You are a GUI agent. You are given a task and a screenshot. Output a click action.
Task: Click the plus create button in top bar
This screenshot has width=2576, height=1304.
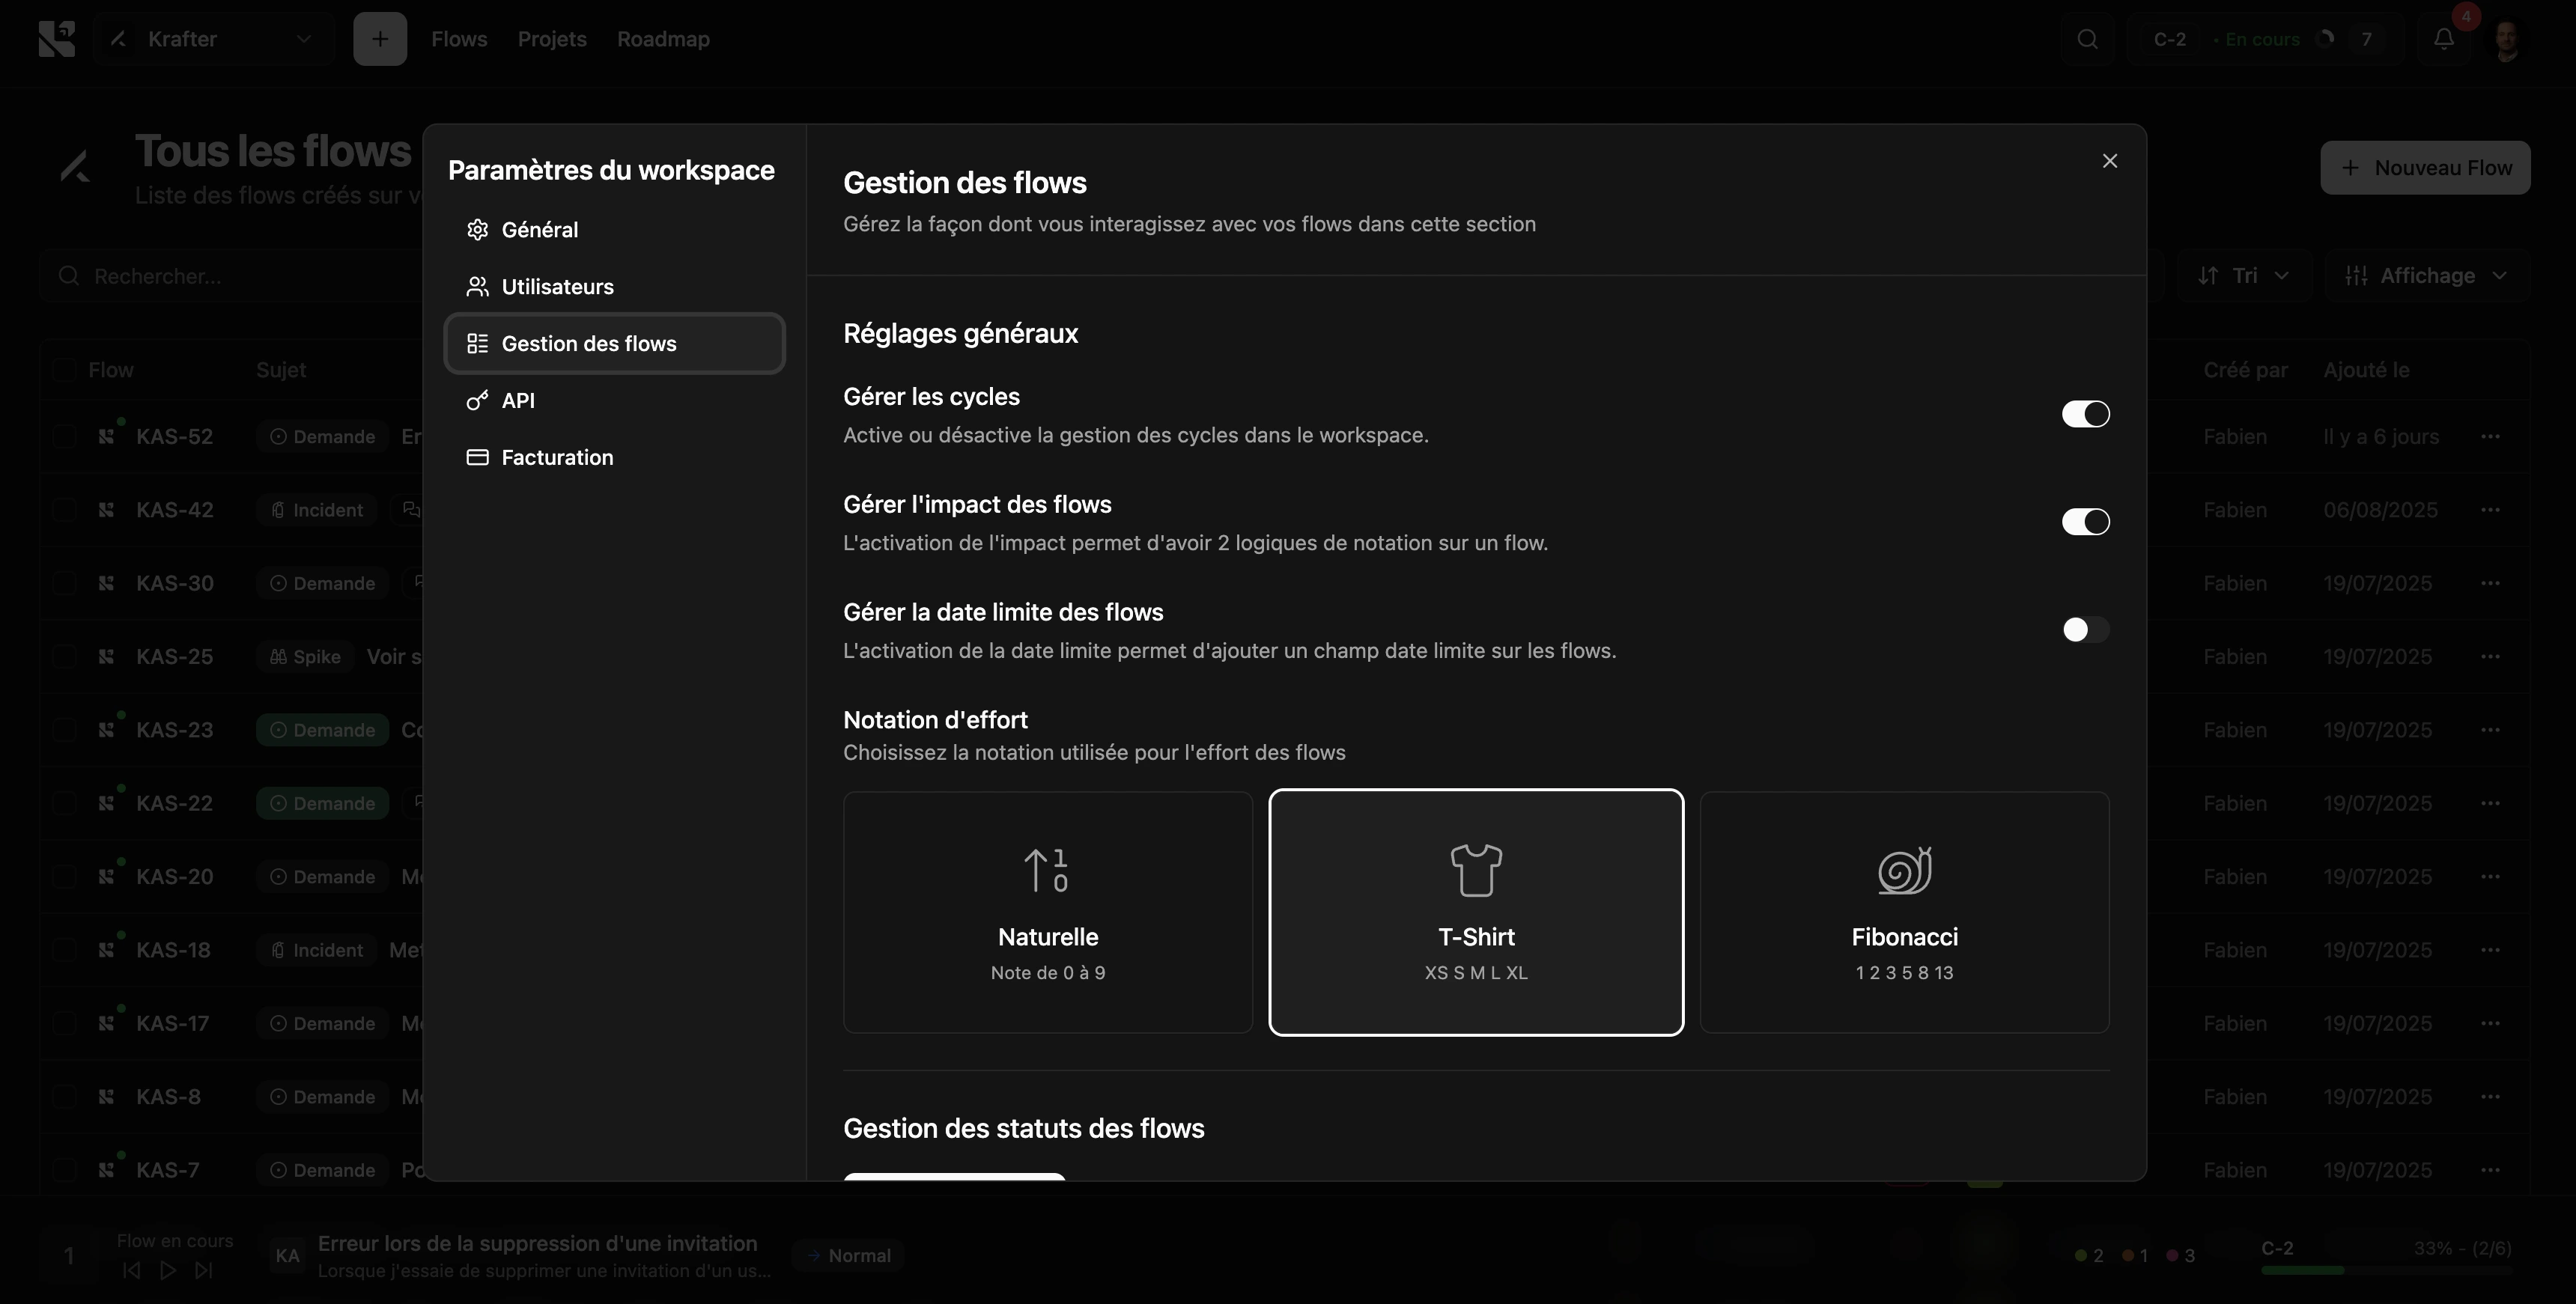click(x=380, y=39)
